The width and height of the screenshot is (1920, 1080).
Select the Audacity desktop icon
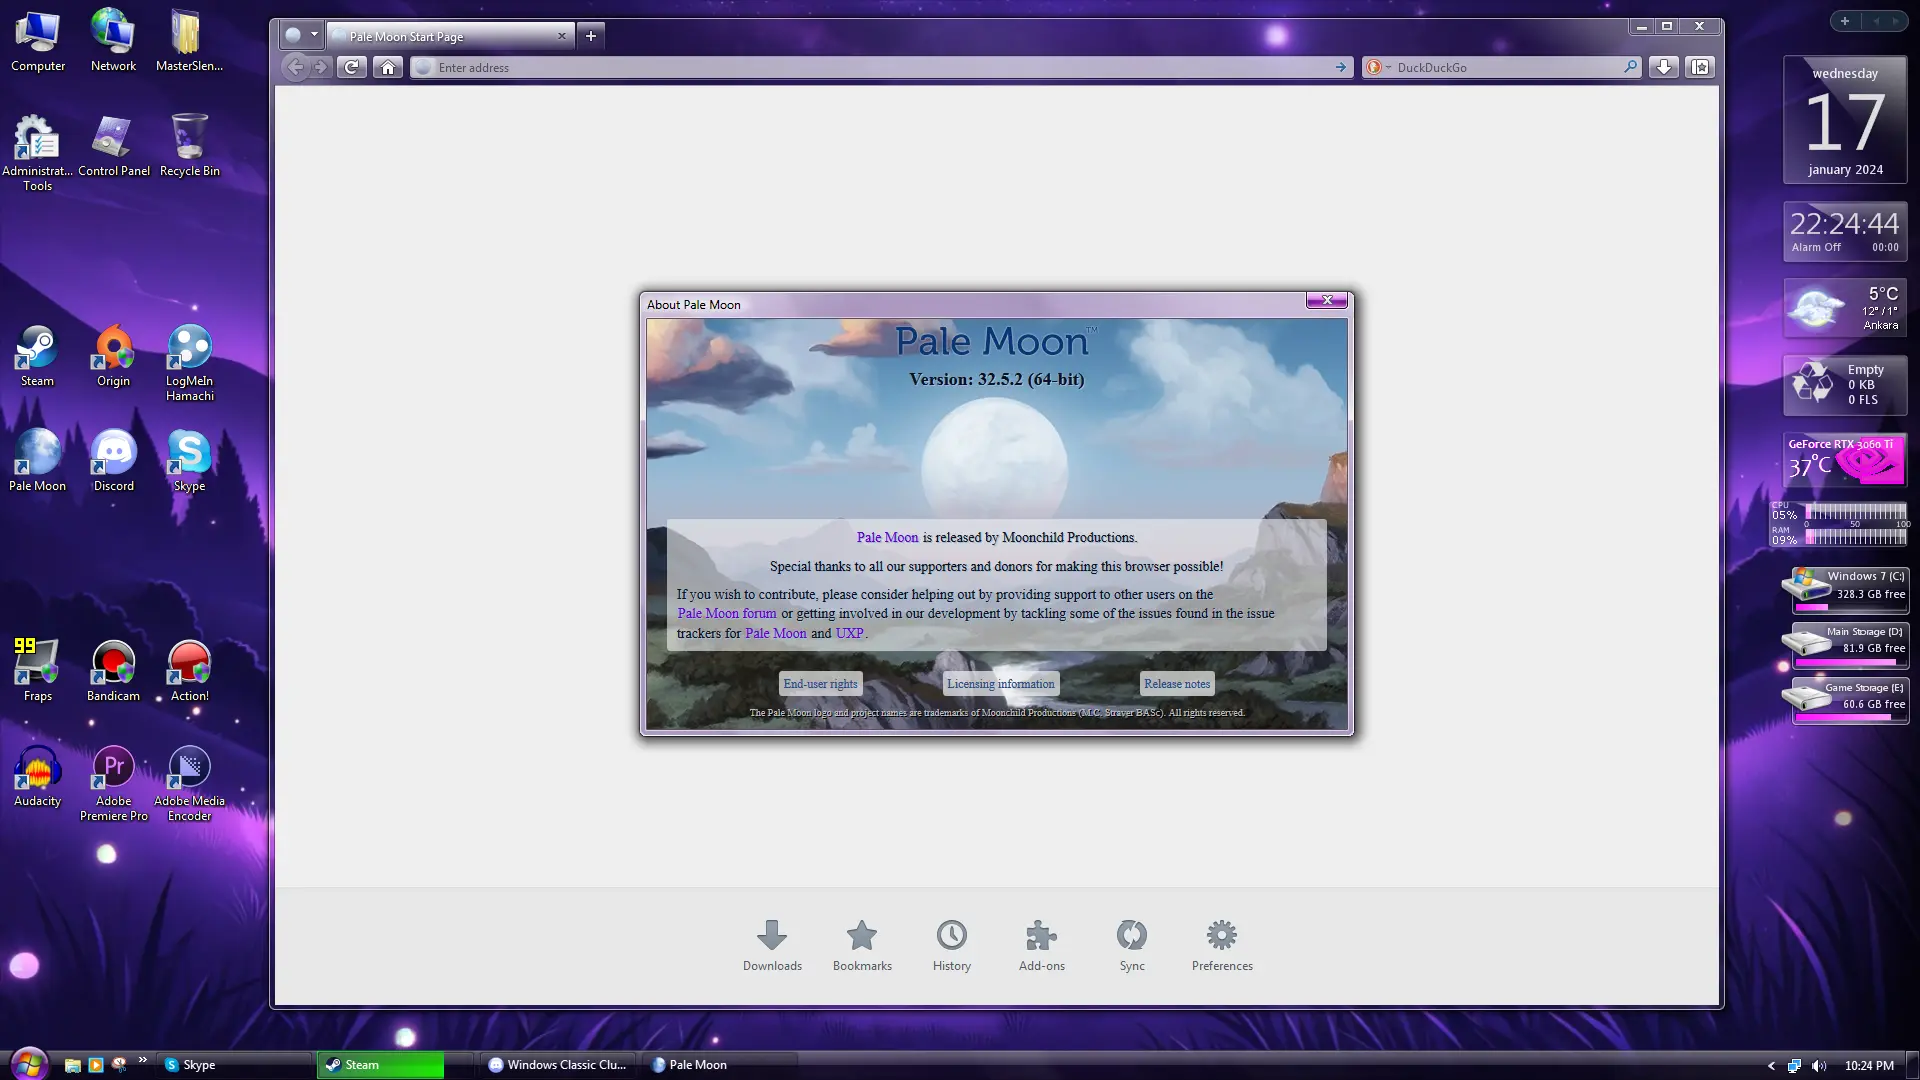click(37, 777)
